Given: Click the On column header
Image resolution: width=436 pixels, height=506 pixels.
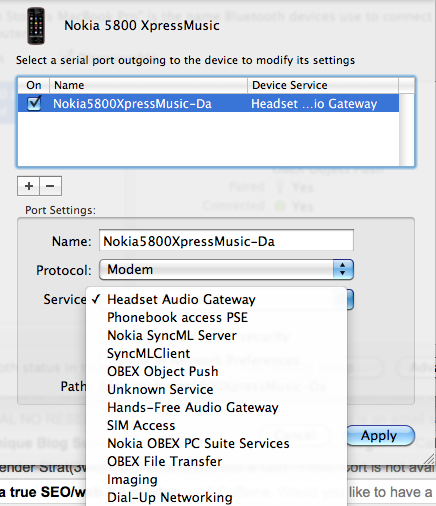Looking at the screenshot, I should pyautogui.click(x=34, y=85).
